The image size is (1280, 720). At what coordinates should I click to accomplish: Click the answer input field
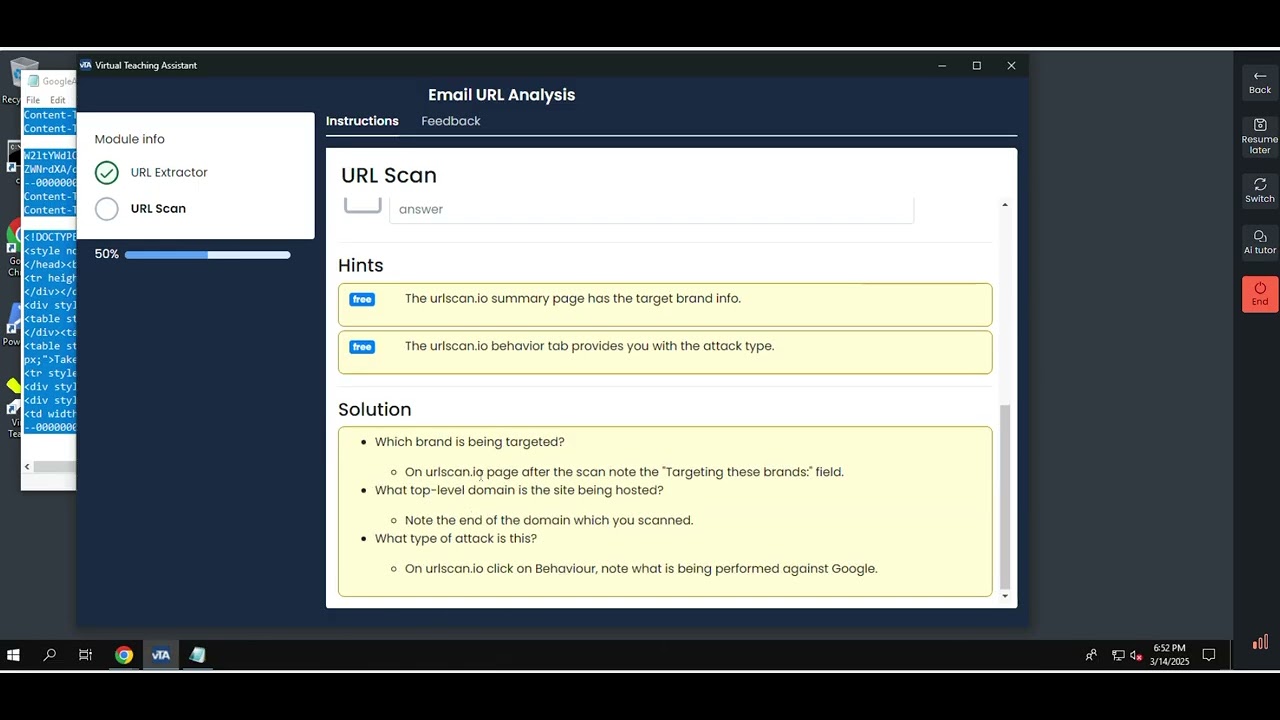pyautogui.click(x=651, y=209)
